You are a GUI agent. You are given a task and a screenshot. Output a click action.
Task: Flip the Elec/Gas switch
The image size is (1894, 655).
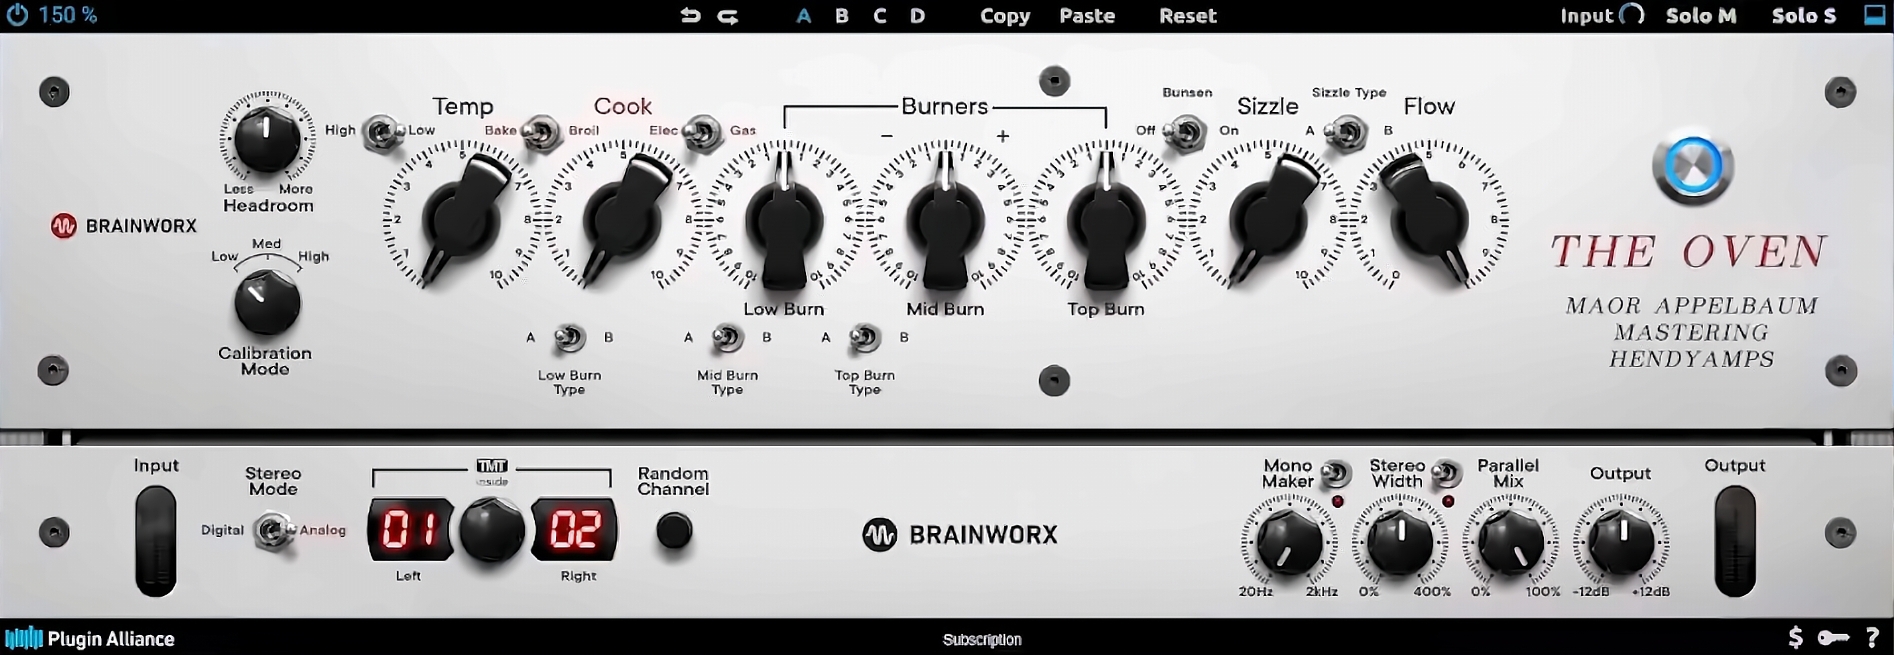(703, 131)
